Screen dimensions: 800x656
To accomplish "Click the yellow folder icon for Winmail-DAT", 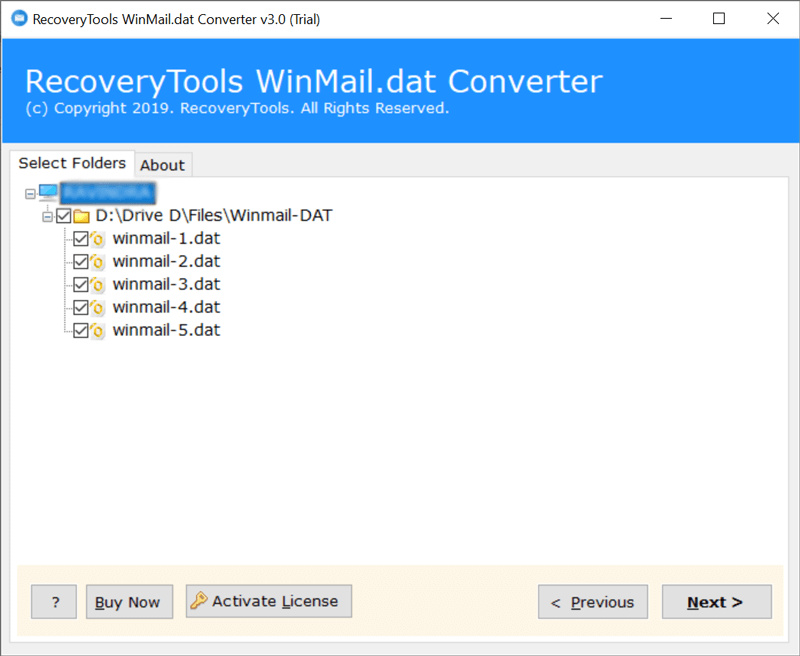I will point(82,216).
